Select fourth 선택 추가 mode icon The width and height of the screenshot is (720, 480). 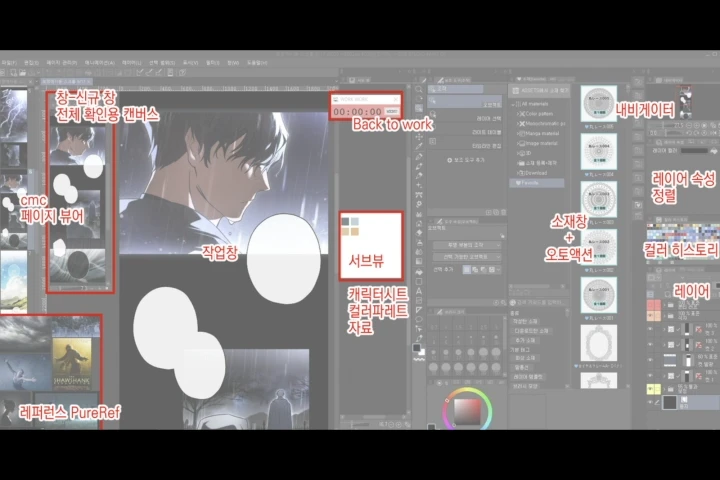point(491,270)
